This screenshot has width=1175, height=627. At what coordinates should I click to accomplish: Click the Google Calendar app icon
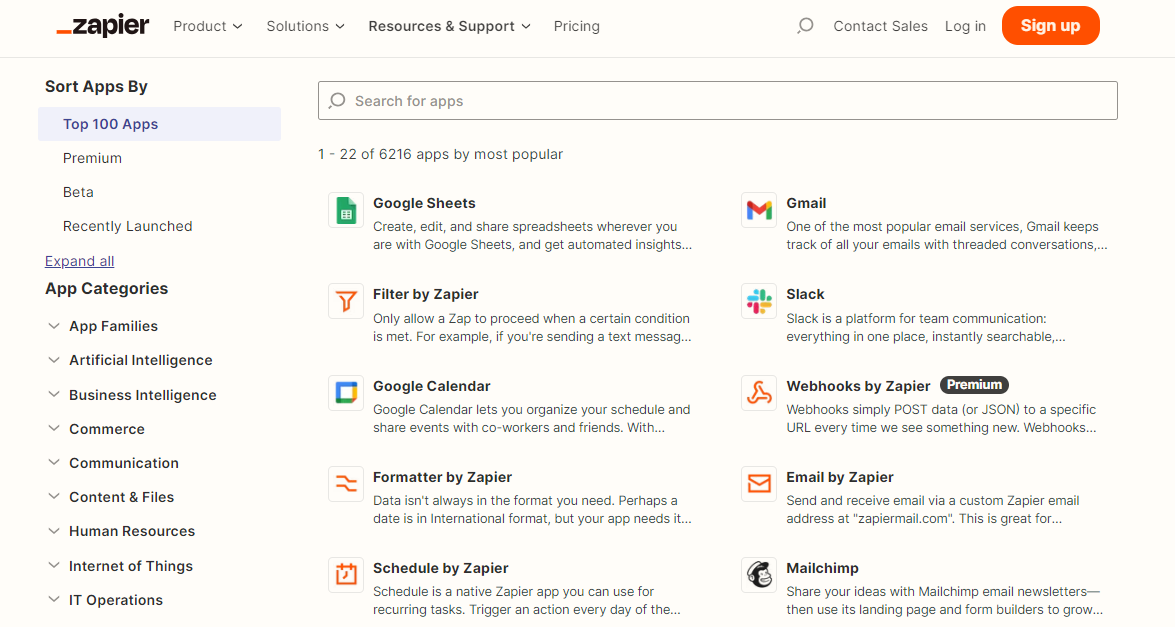click(x=346, y=393)
